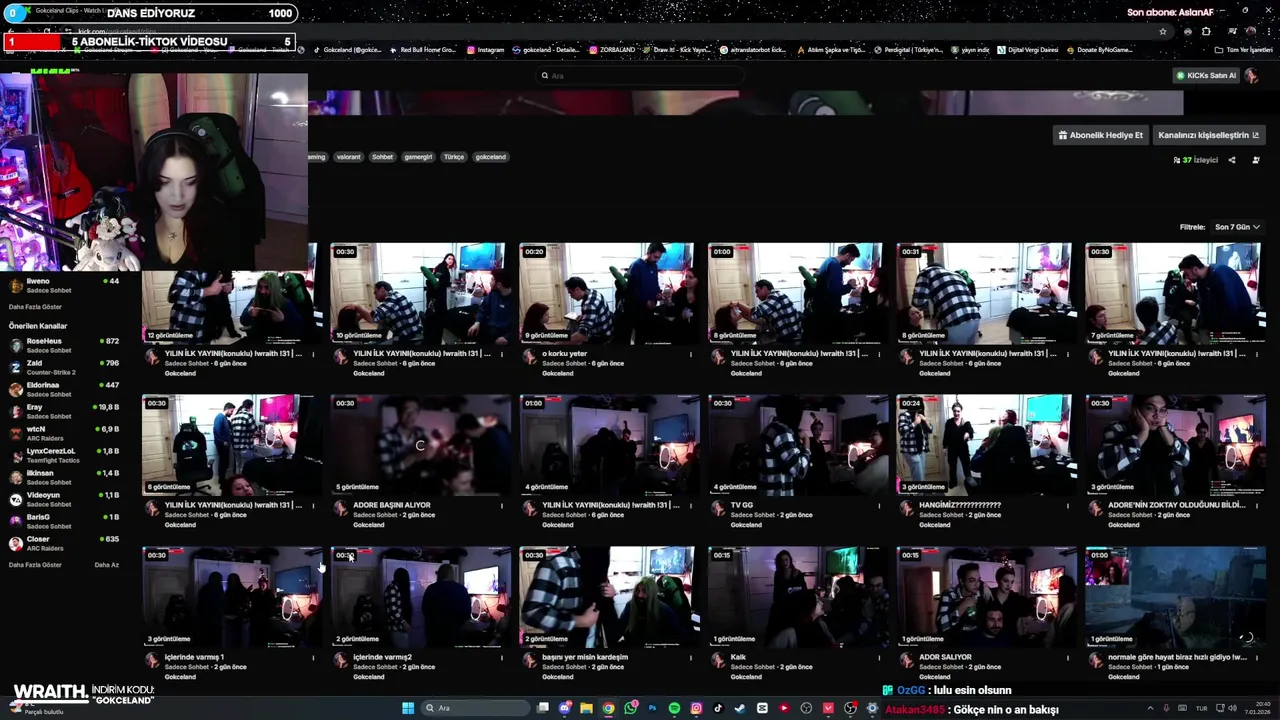
Task: Open the 'BarisG' channel row
Action: click(64, 521)
